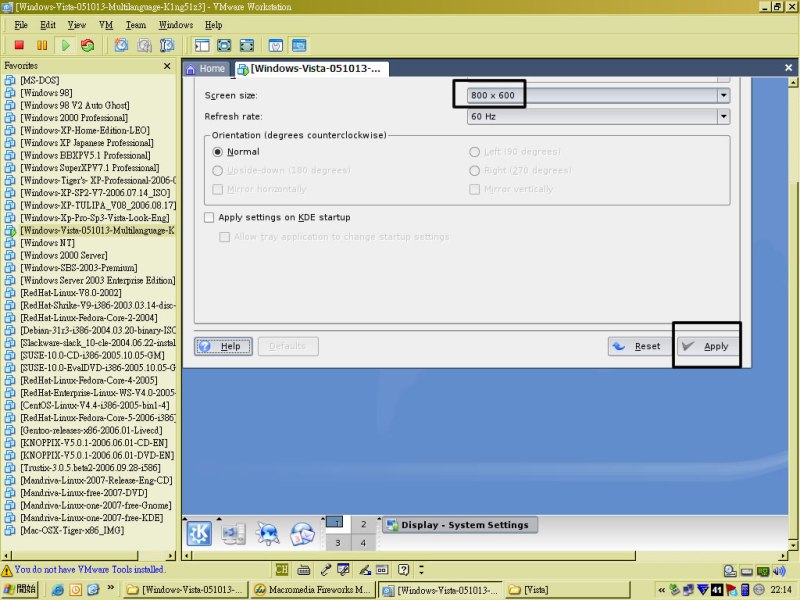Open the File menu

tap(21, 25)
